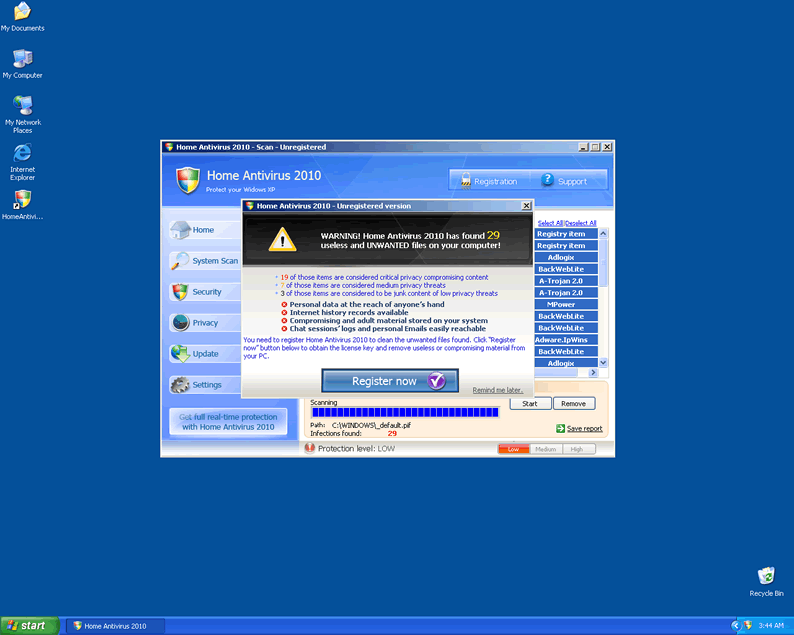Open the Update sidebar item
The width and height of the screenshot is (794, 635).
[204, 354]
